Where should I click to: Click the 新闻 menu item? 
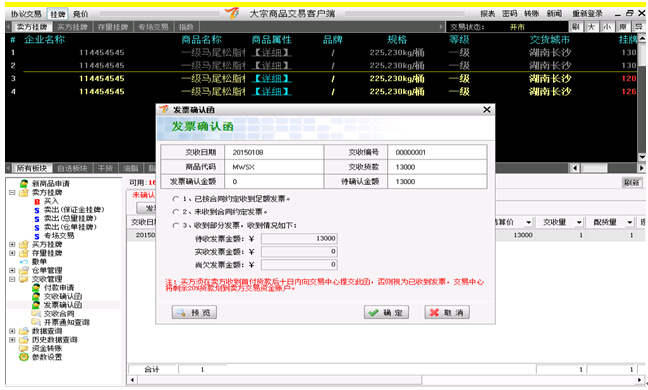click(x=554, y=14)
